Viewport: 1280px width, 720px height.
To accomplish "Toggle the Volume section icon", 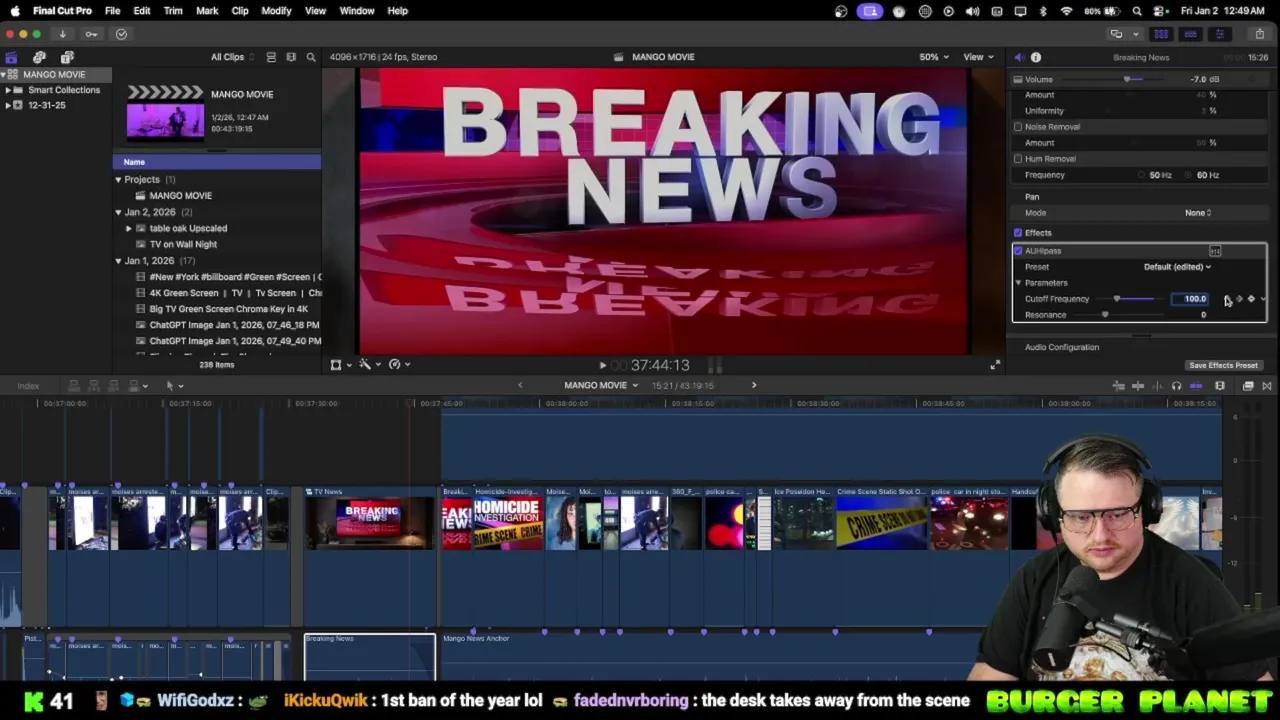I will pos(1018,79).
